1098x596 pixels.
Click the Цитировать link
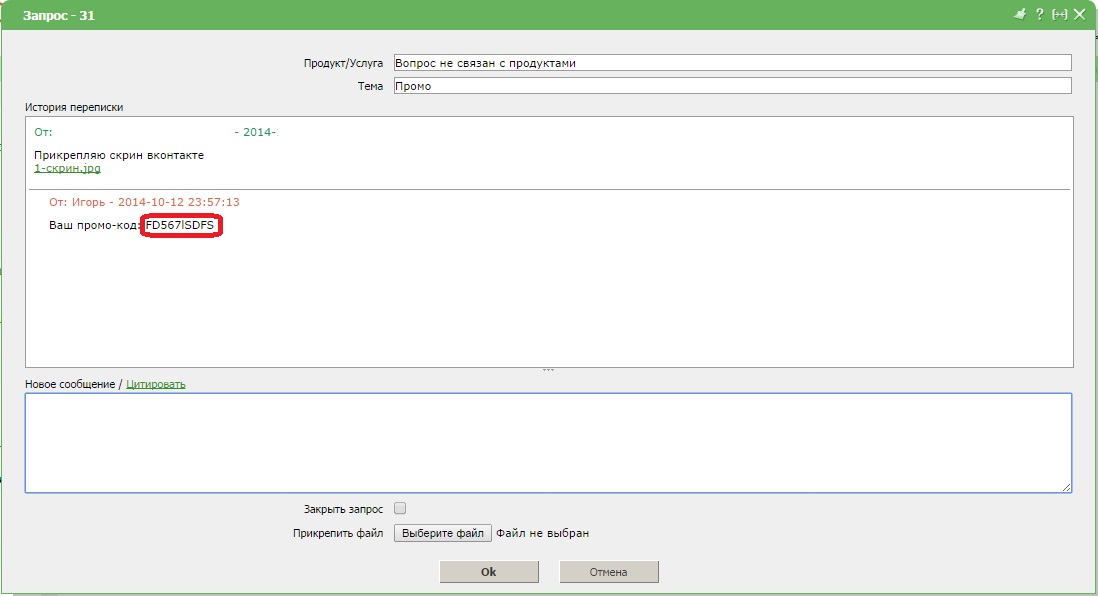tap(155, 384)
